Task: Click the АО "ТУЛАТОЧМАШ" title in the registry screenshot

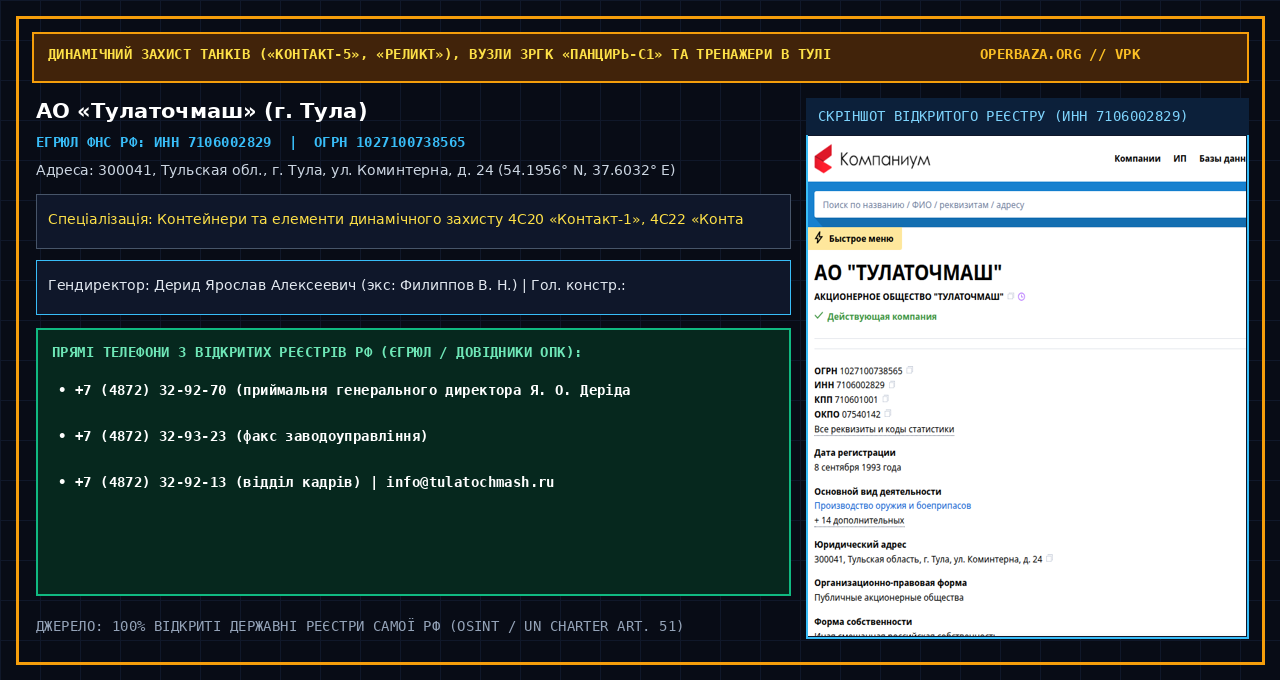Action: point(908,273)
